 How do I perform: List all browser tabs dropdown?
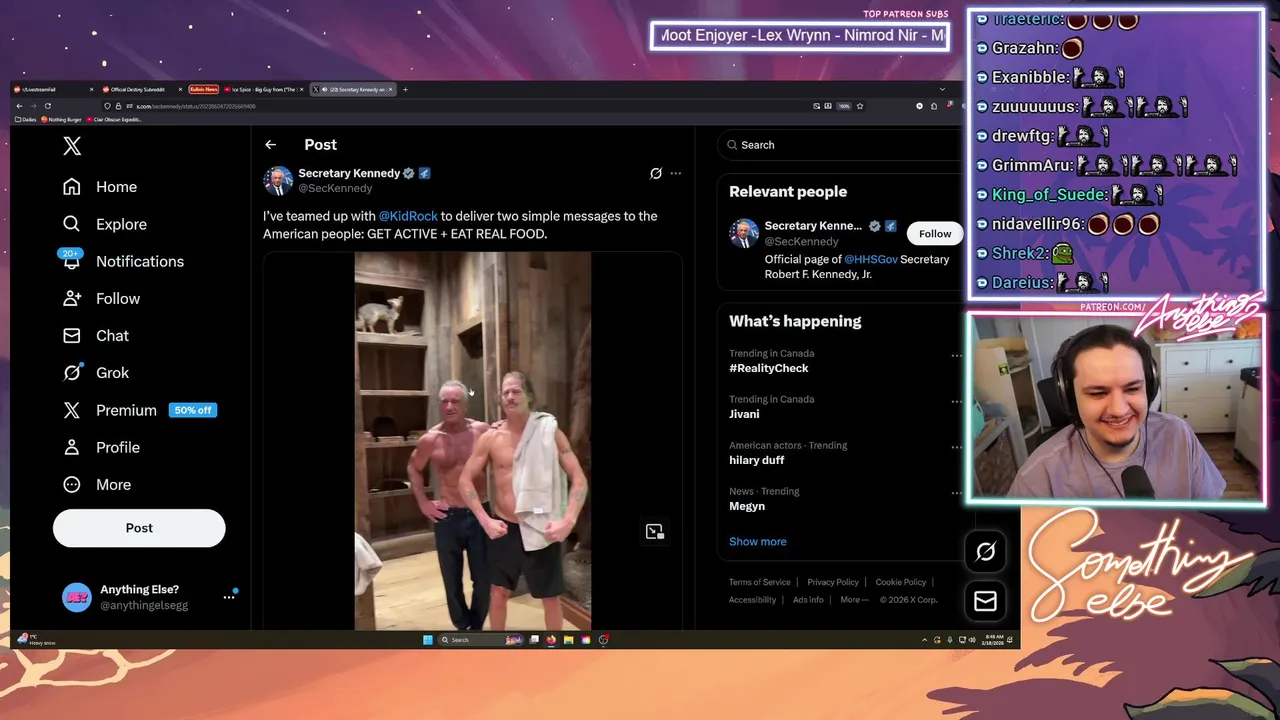(x=942, y=89)
